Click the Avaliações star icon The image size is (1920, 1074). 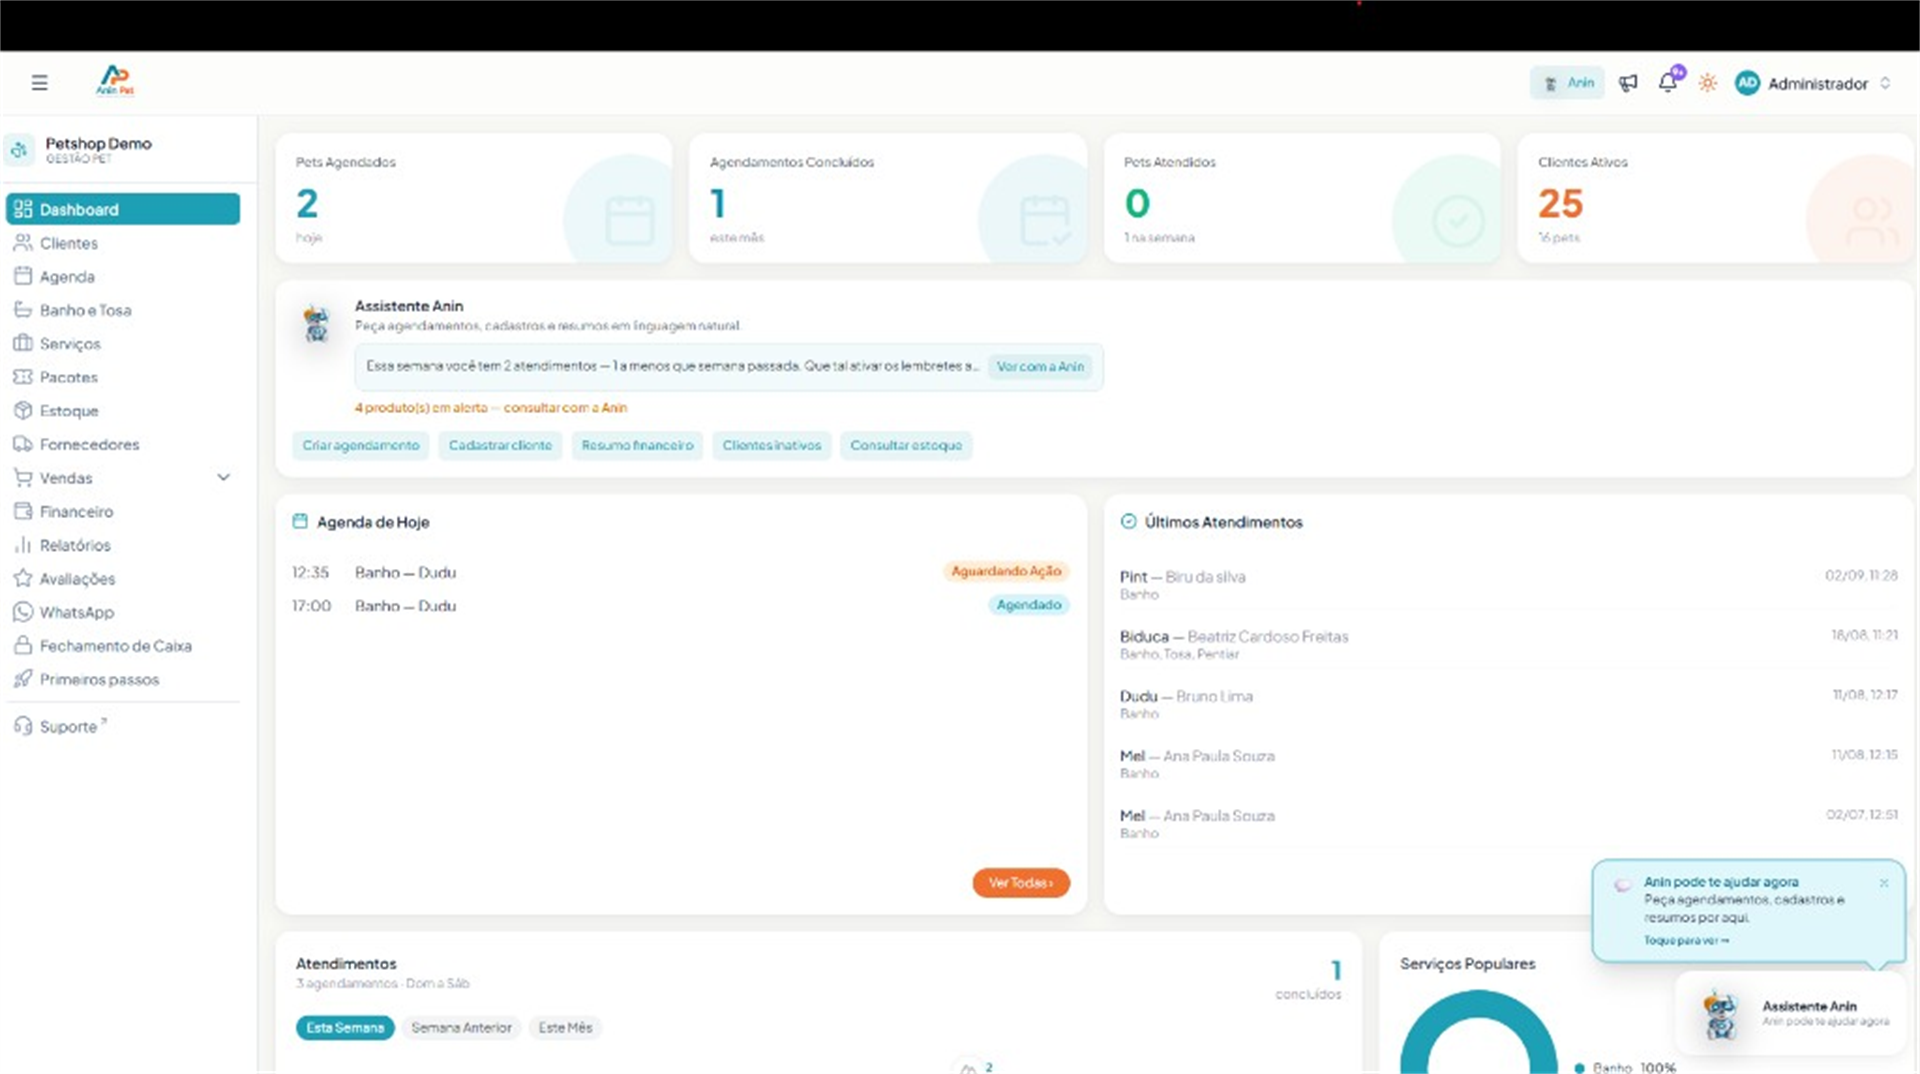[x=23, y=578]
